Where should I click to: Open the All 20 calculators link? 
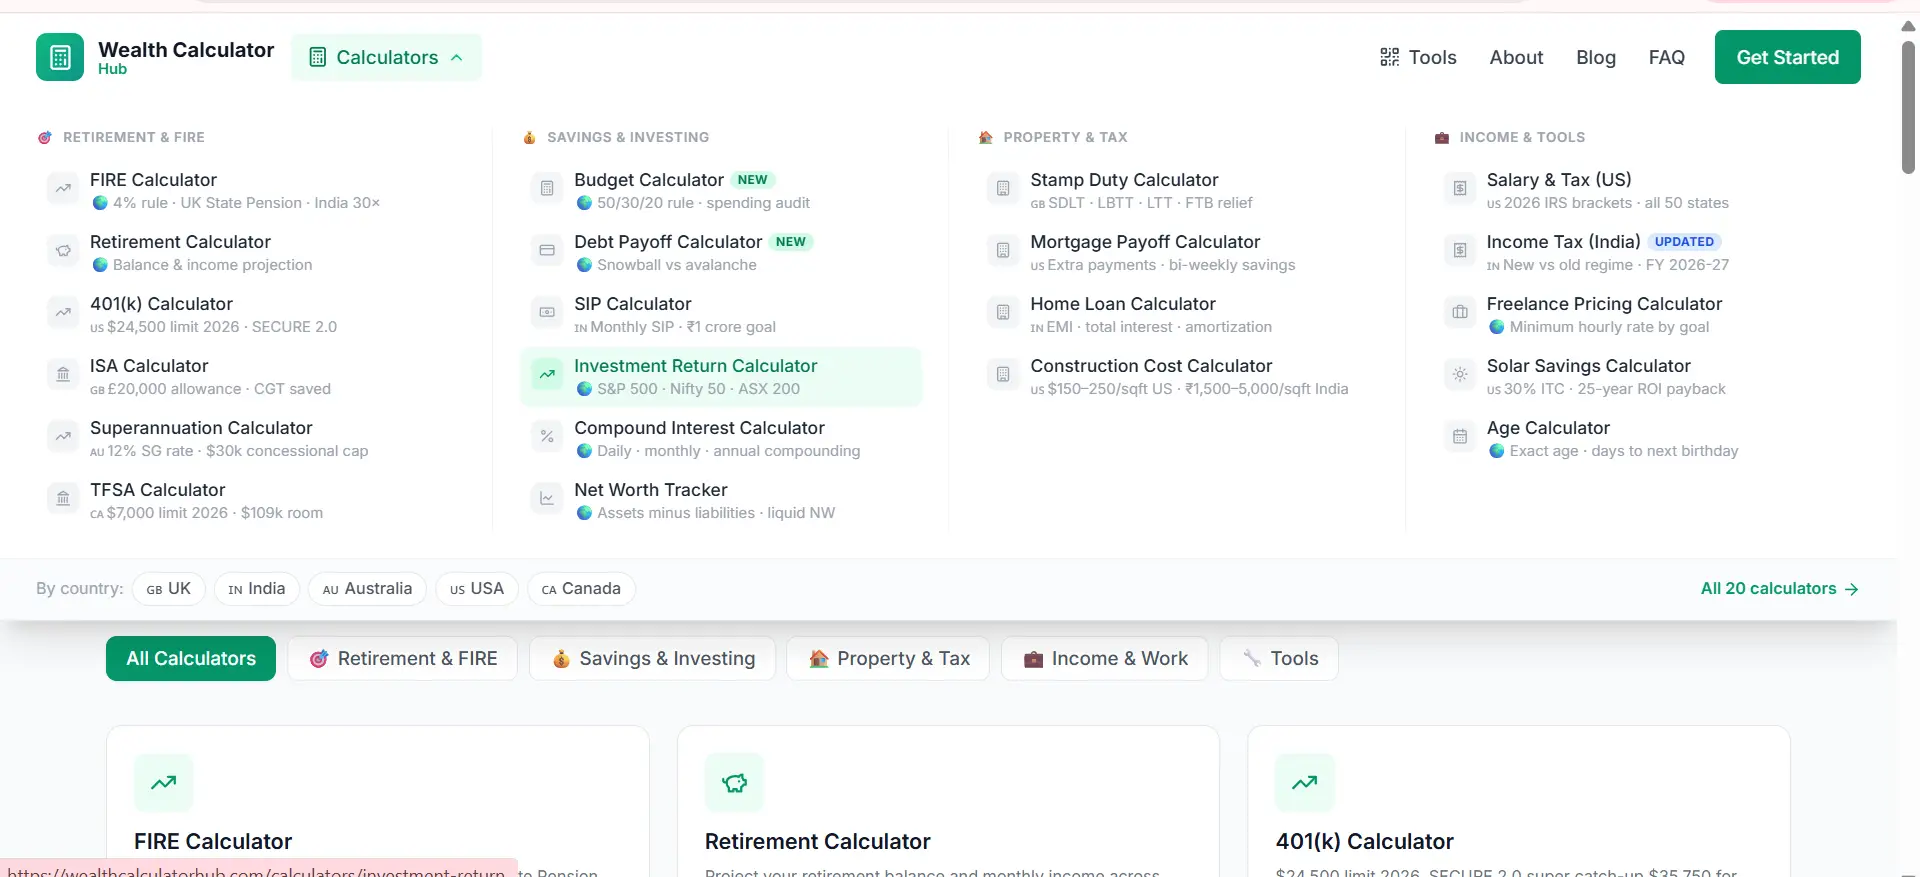1780,589
